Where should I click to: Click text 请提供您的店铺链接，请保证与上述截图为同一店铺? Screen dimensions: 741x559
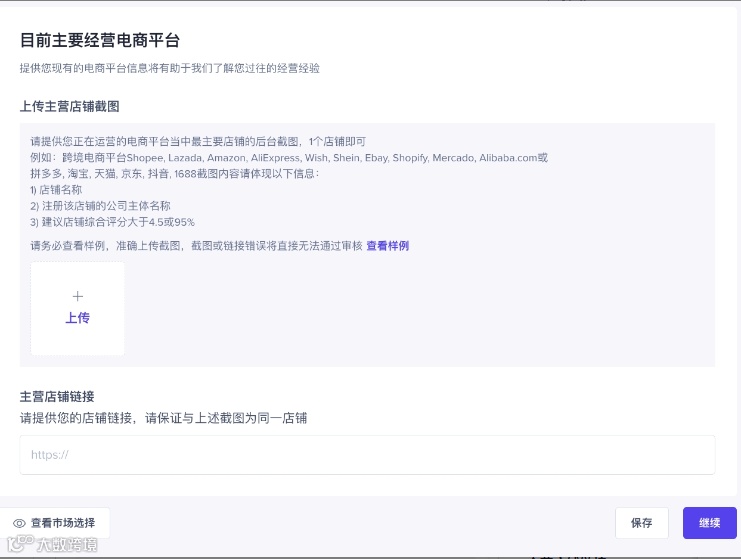tap(164, 418)
